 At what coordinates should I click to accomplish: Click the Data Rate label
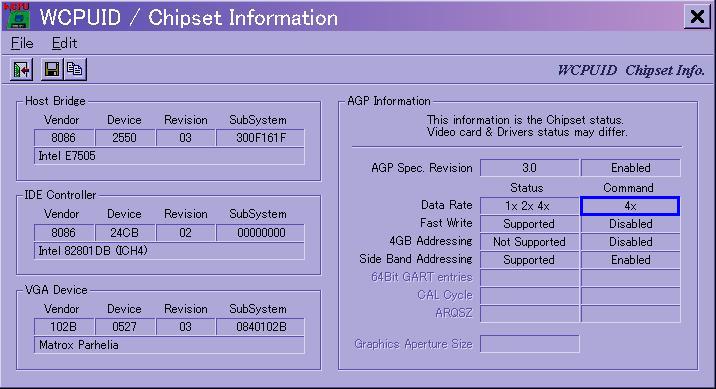point(446,205)
